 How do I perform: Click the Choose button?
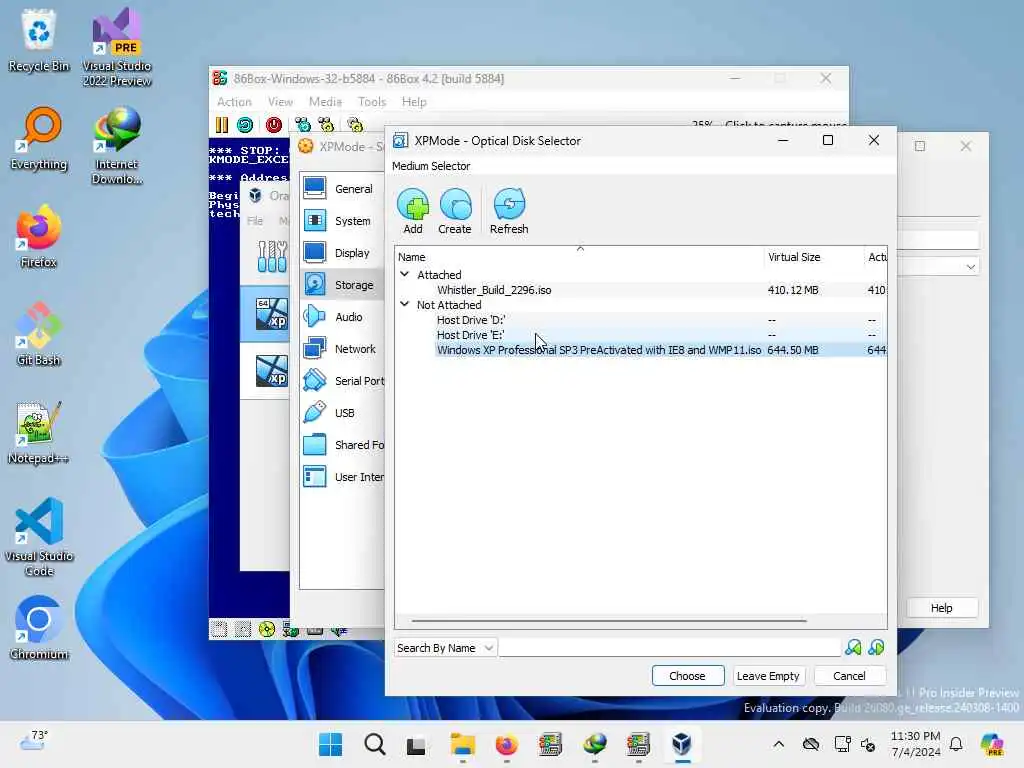tap(688, 676)
